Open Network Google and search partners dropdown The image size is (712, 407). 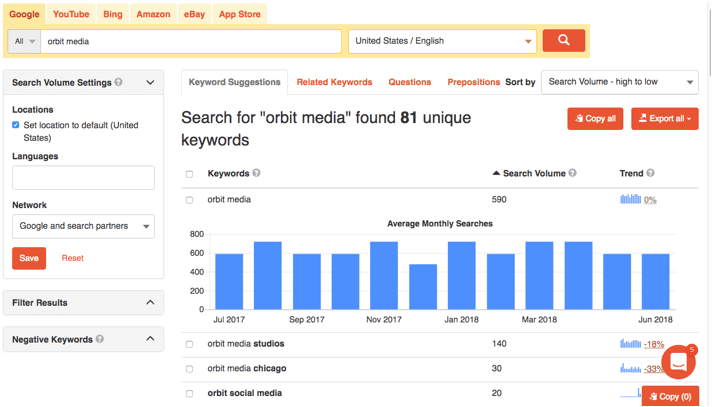pyautogui.click(x=83, y=226)
